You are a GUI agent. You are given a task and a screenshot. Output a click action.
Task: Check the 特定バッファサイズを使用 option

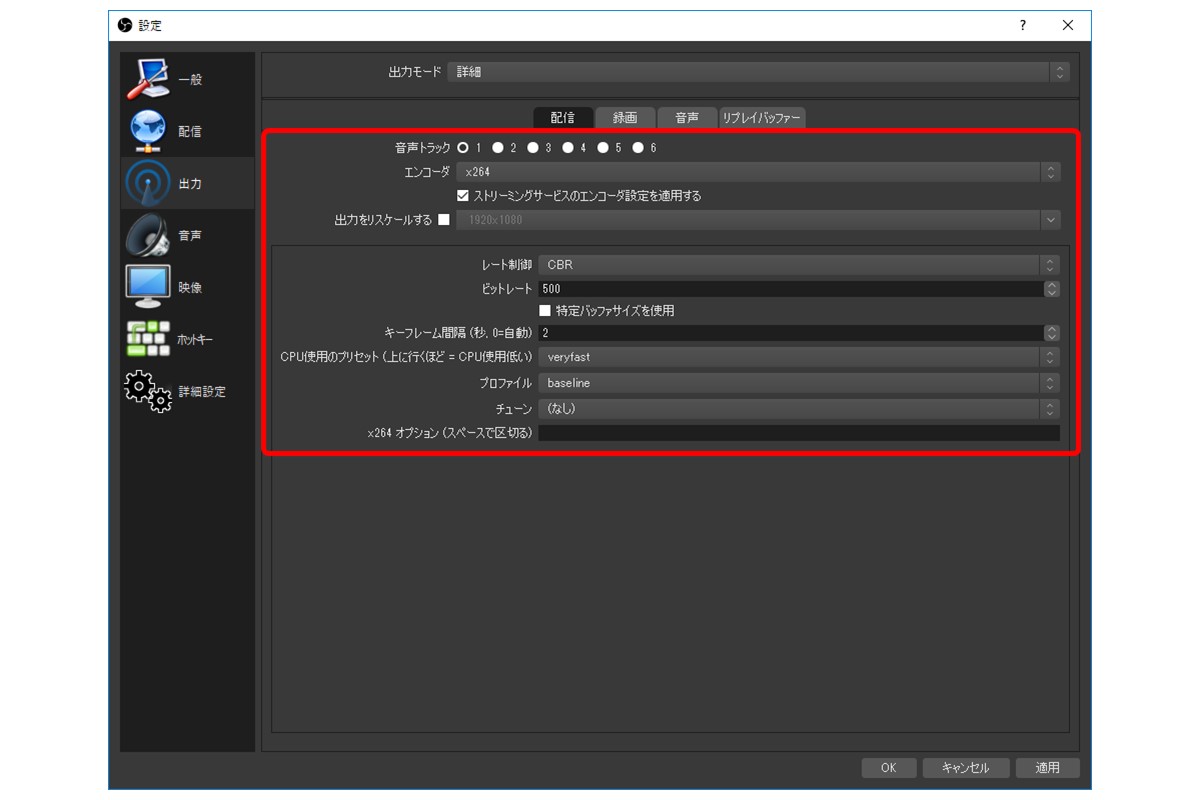pos(546,311)
